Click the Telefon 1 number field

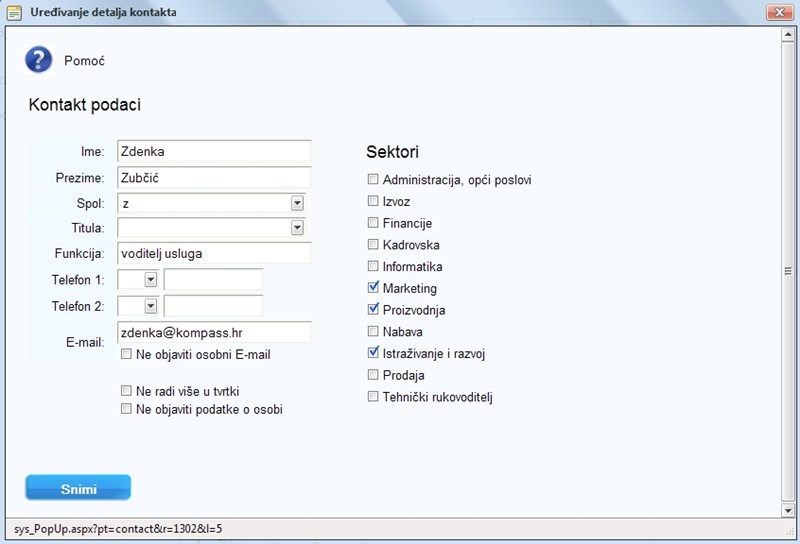pos(213,280)
